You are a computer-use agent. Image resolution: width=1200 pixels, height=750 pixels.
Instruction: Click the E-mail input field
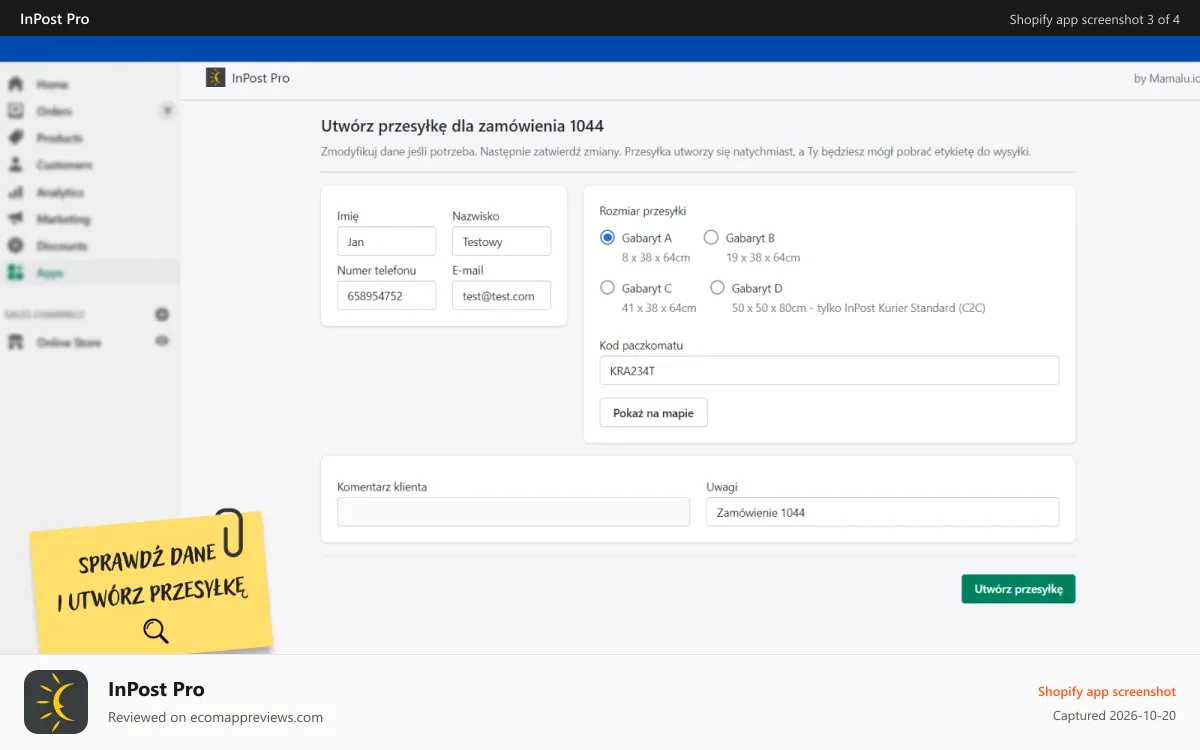click(x=501, y=296)
